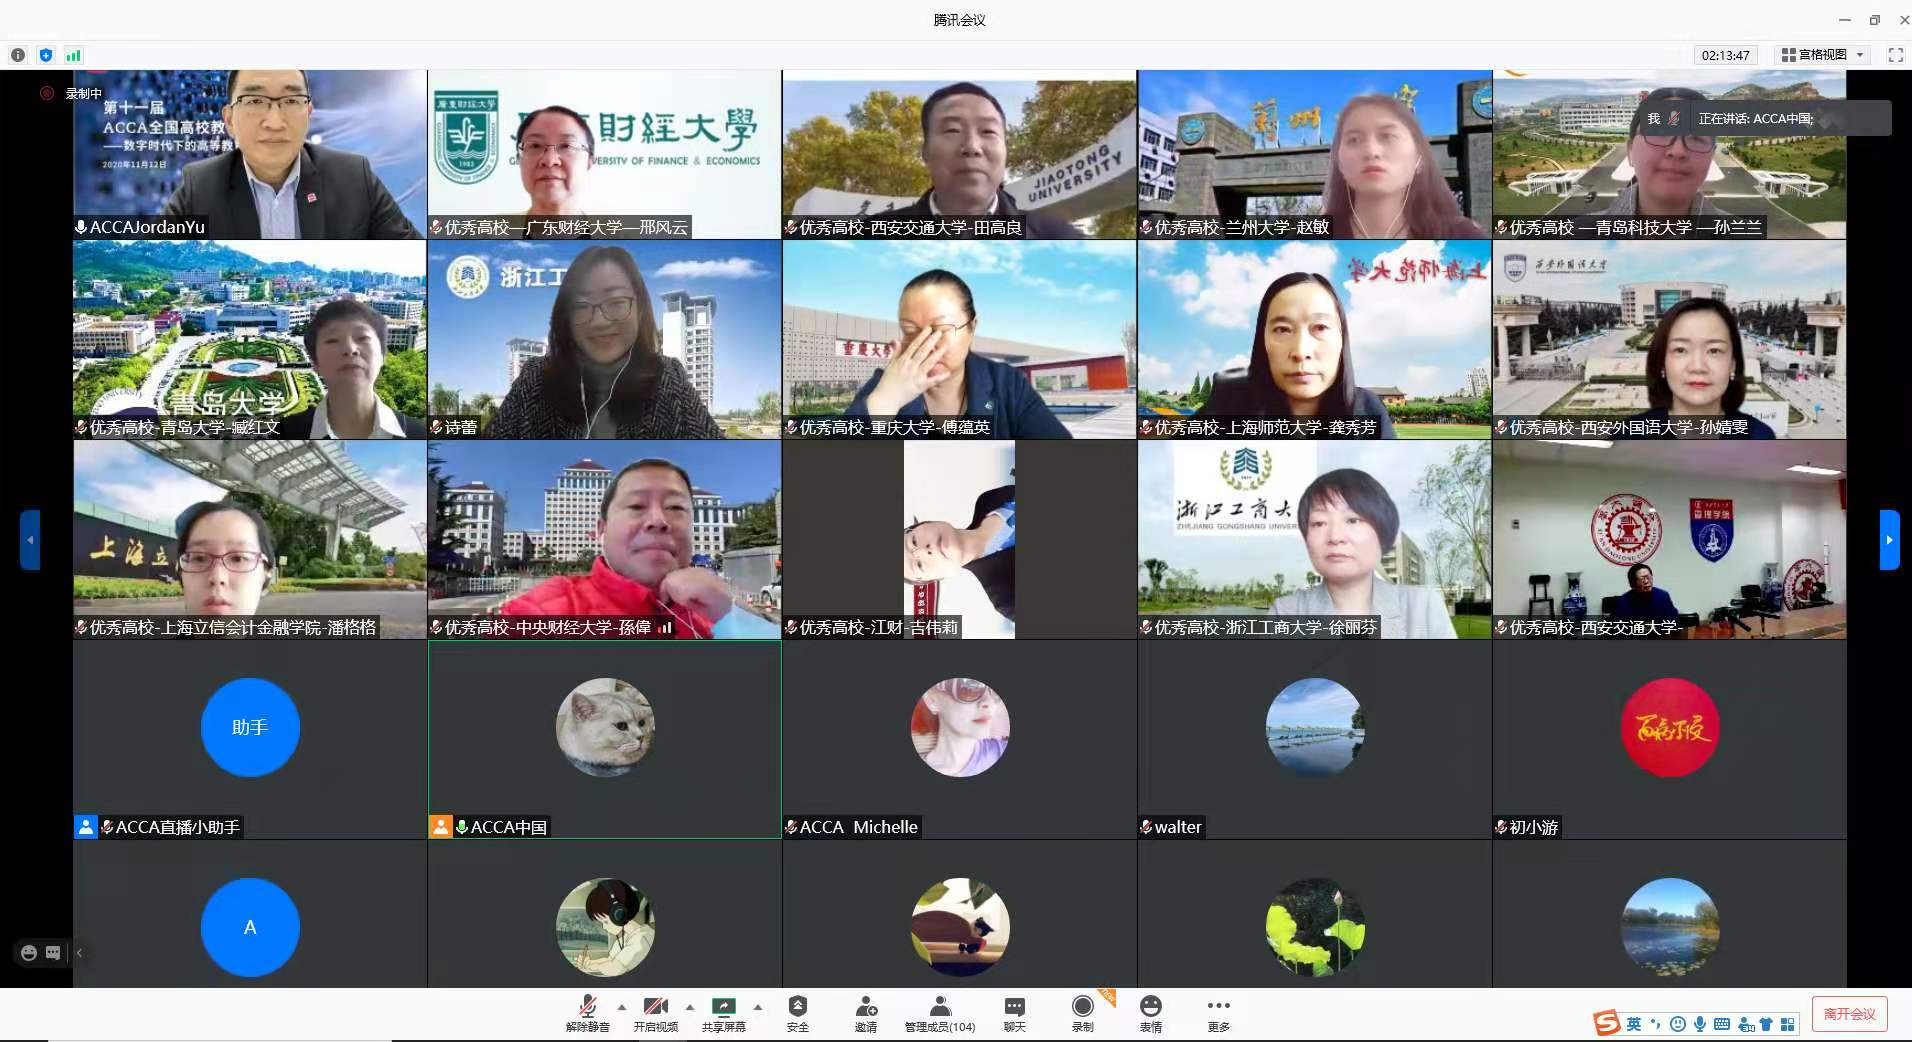Viewport: 1912px width, 1042px height.
Task: Unmute microphone with 解除静音
Action: [x=587, y=1012]
